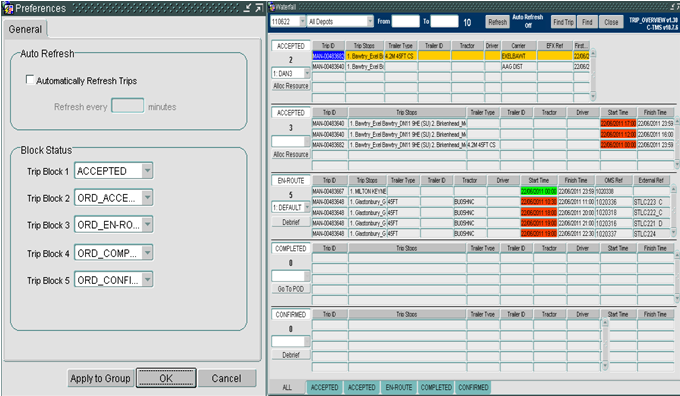The height and width of the screenshot is (396, 680).
Task: Cancel the Preferences dialog
Action: 226,378
